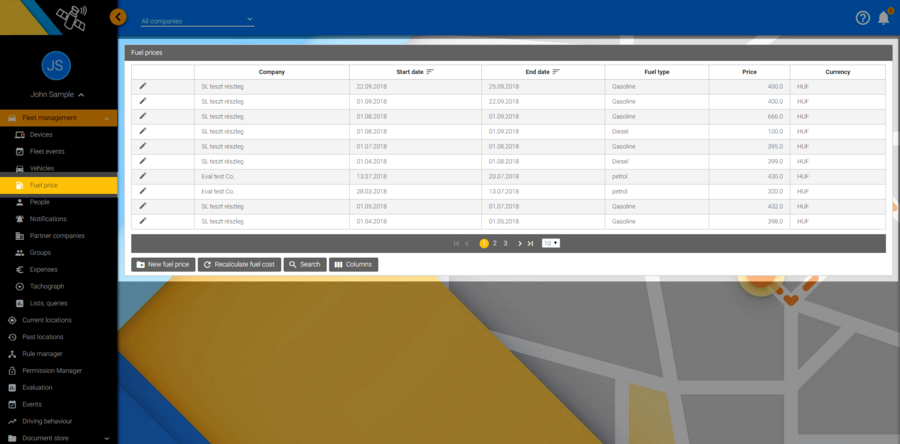Go to last page of table
This screenshot has height=444, width=900.
coord(530,243)
